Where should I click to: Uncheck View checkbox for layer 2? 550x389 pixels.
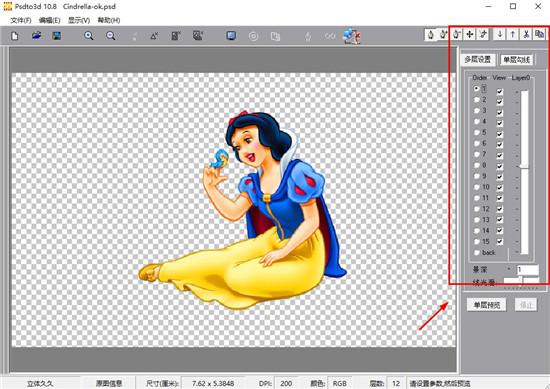click(499, 102)
